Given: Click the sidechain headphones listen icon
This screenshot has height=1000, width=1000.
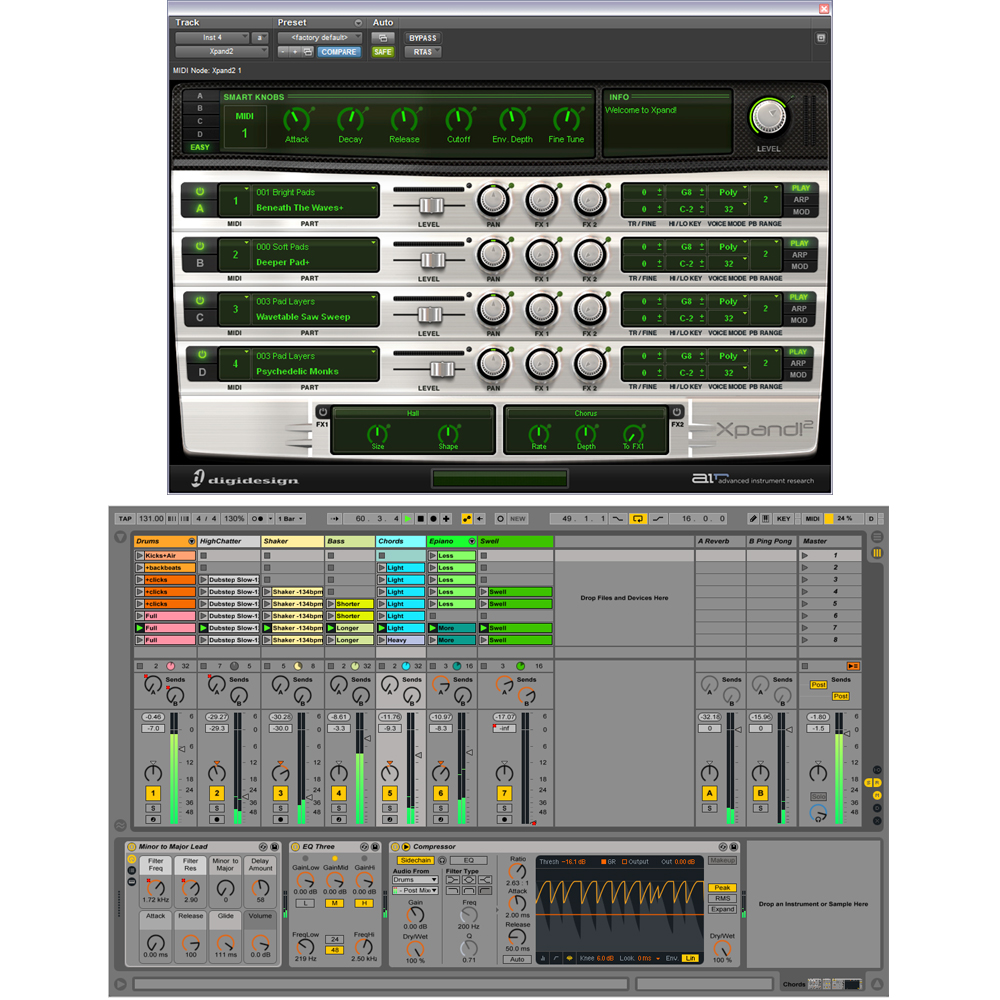Looking at the screenshot, I should [442, 861].
